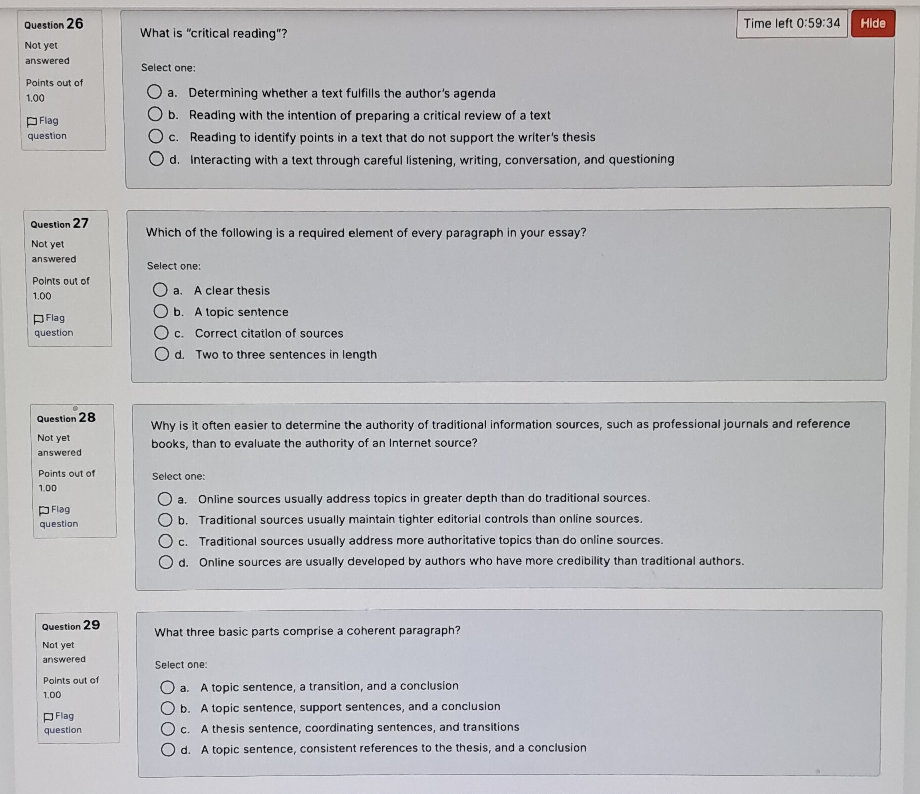Viewport: 920px width, 794px height.
Task: Click the Hide button
Action: point(872,23)
